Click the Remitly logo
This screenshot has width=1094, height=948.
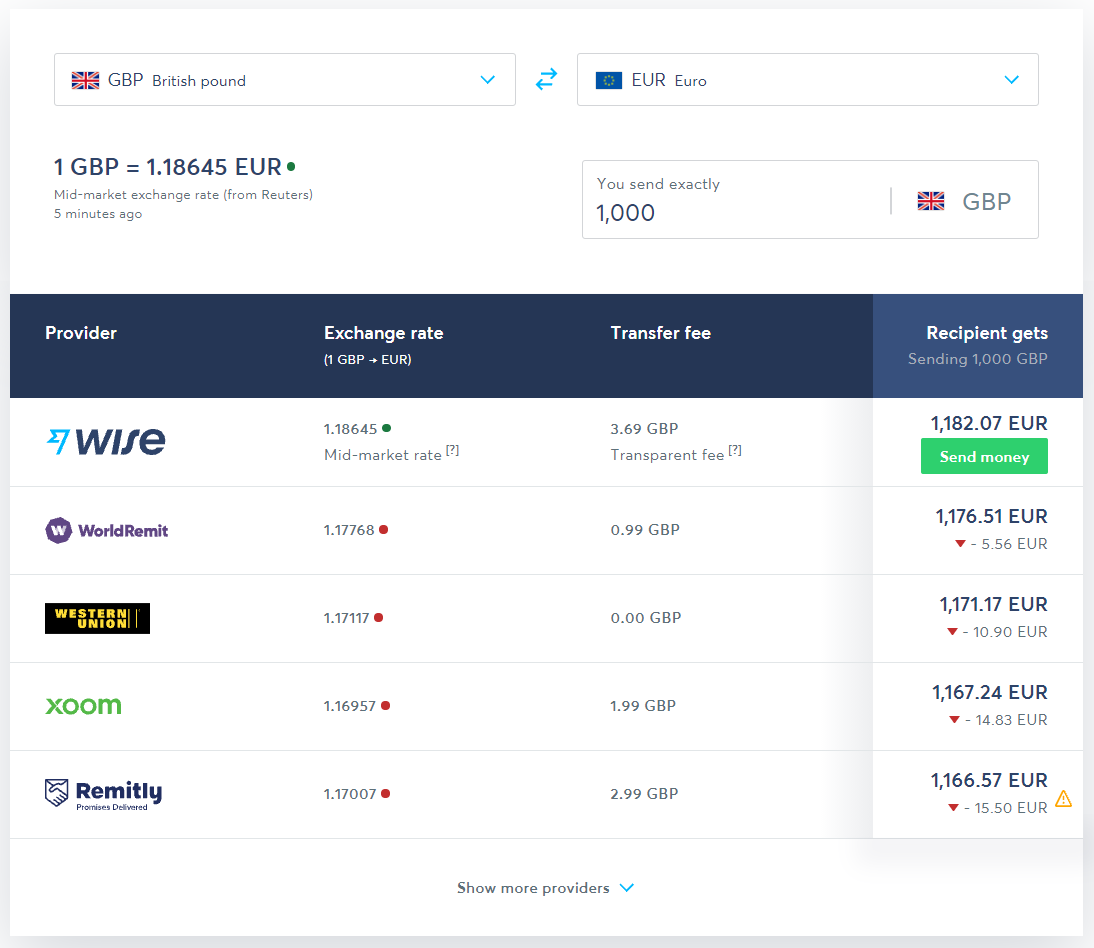103,795
